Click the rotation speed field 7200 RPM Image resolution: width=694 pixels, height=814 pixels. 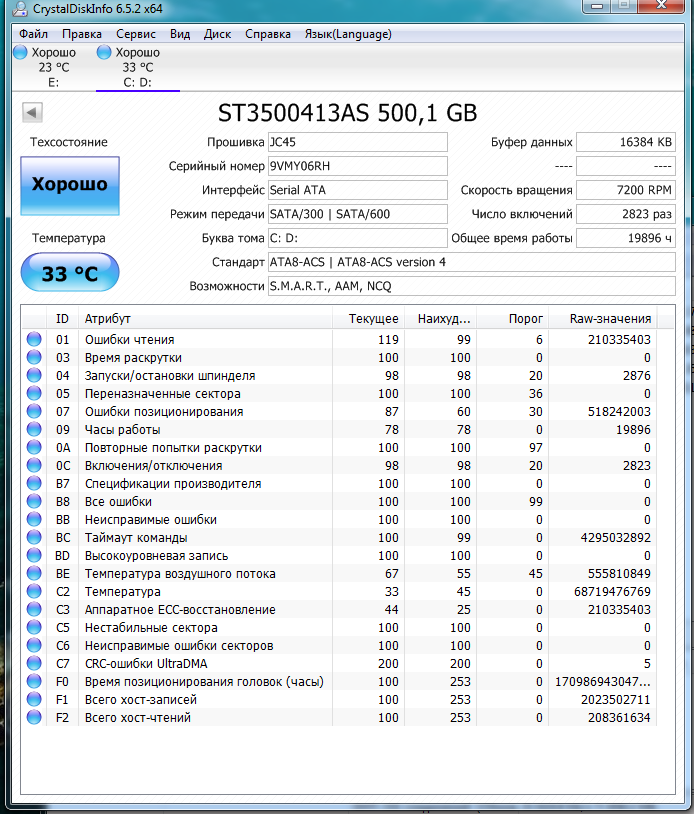[625, 190]
